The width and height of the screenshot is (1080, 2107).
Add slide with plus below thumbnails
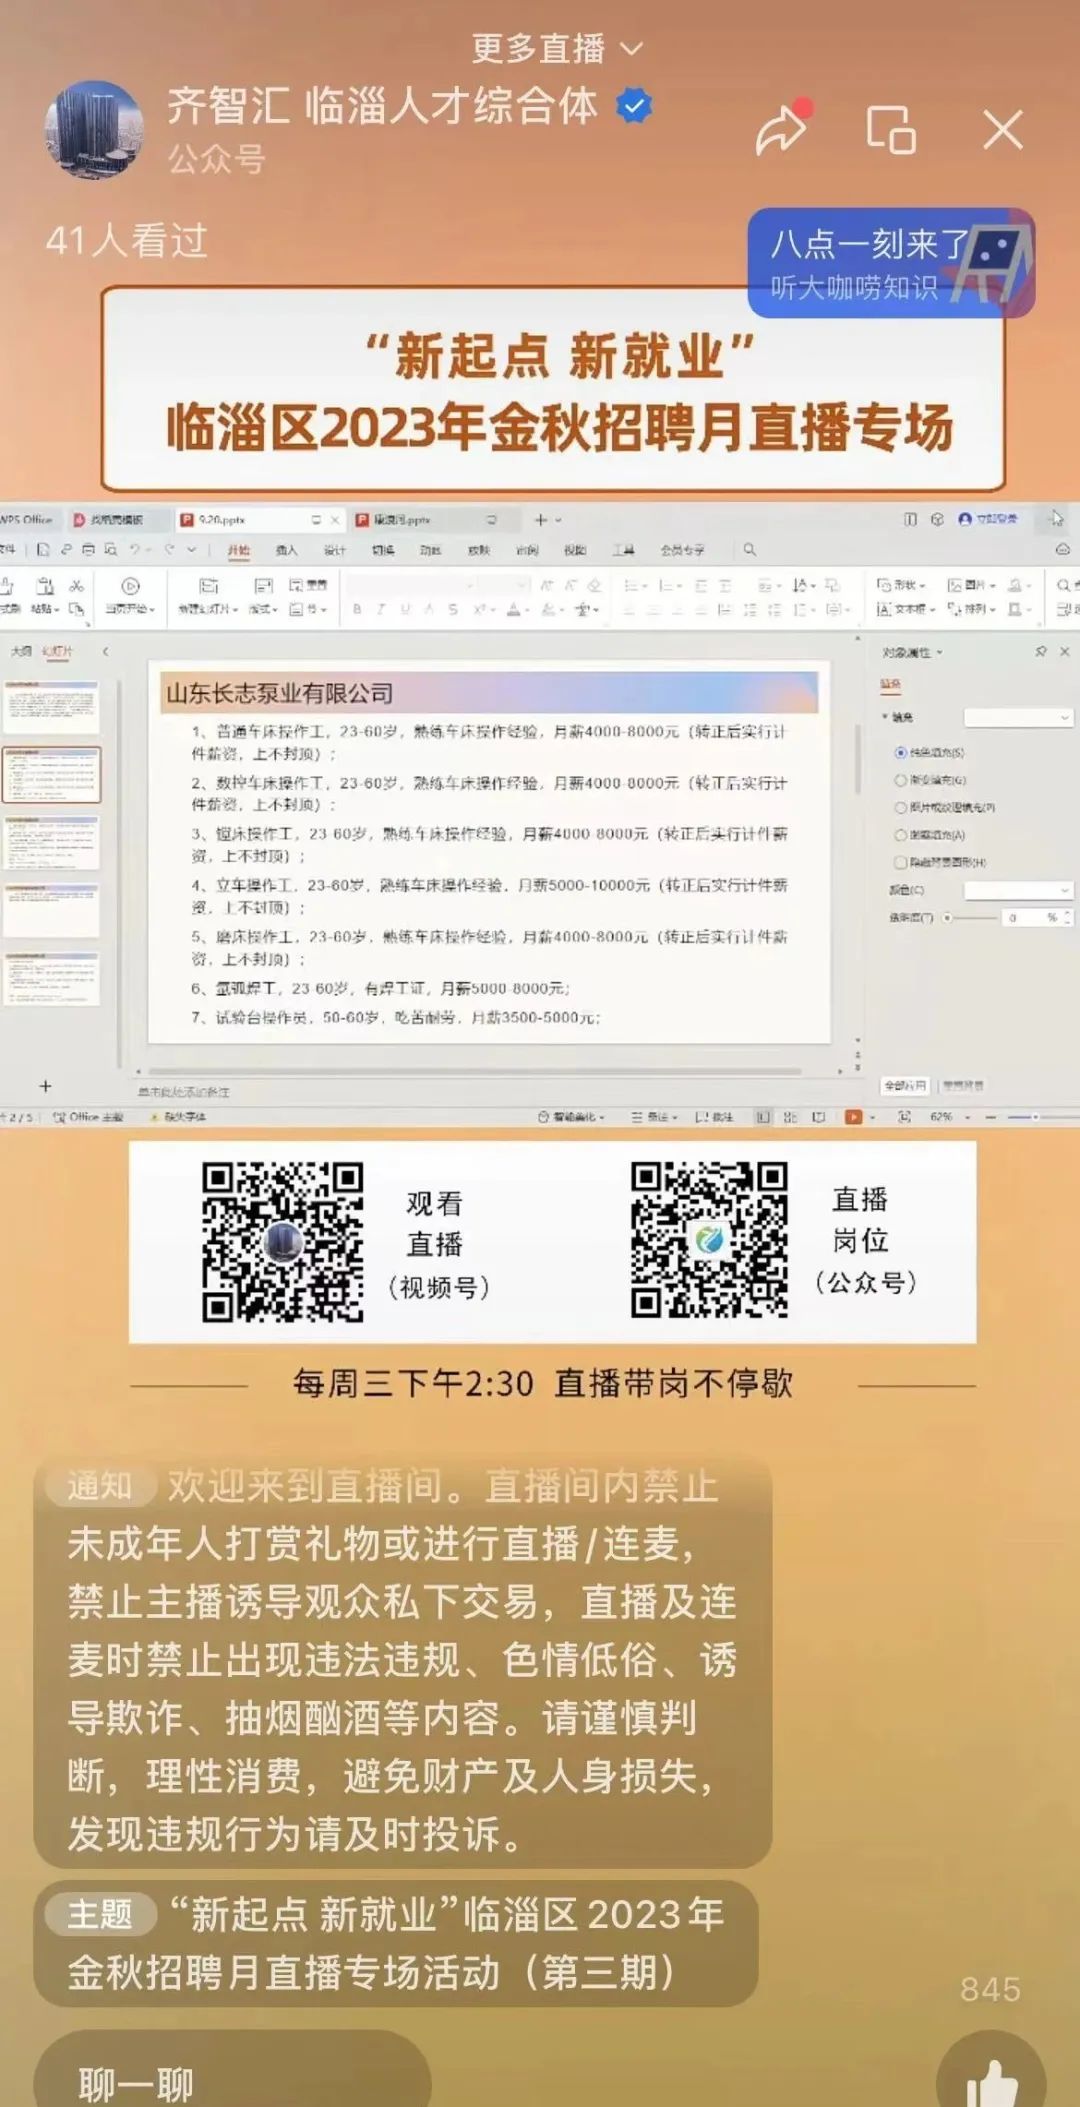coord(45,1086)
